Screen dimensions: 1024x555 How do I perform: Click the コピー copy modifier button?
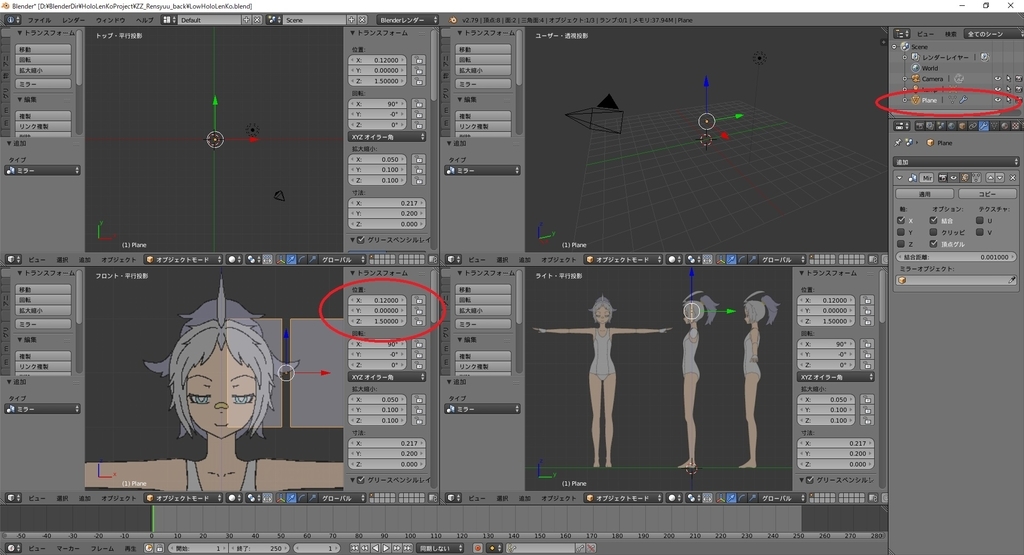click(x=987, y=194)
